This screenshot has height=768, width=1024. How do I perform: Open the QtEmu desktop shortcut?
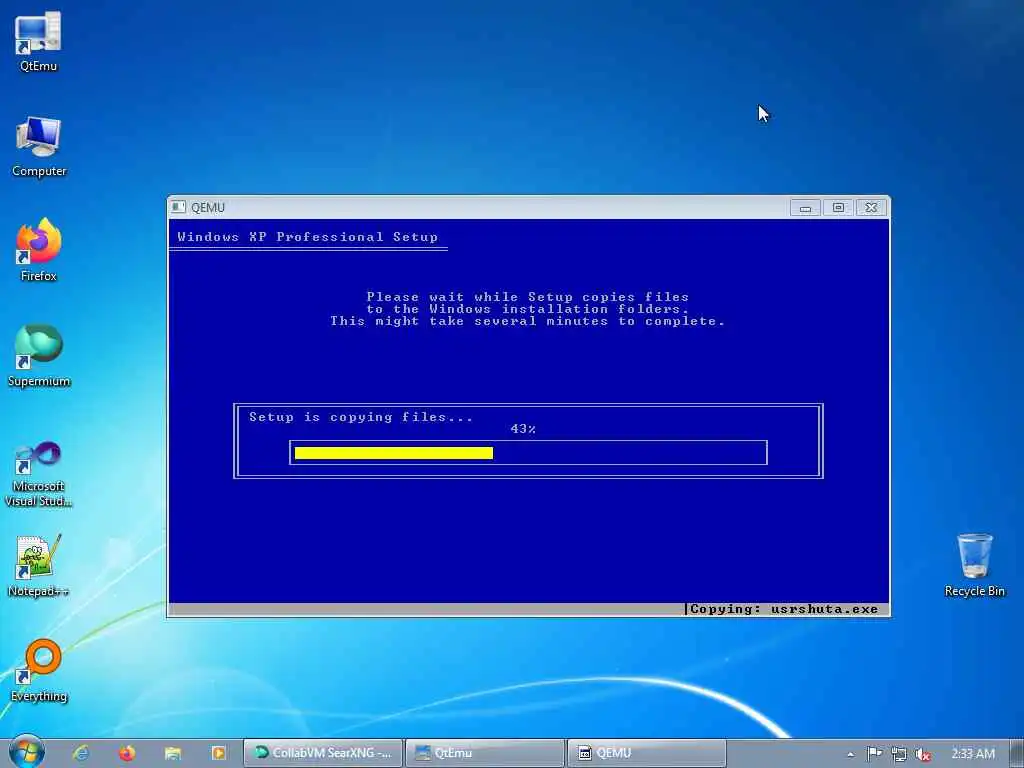click(38, 40)
